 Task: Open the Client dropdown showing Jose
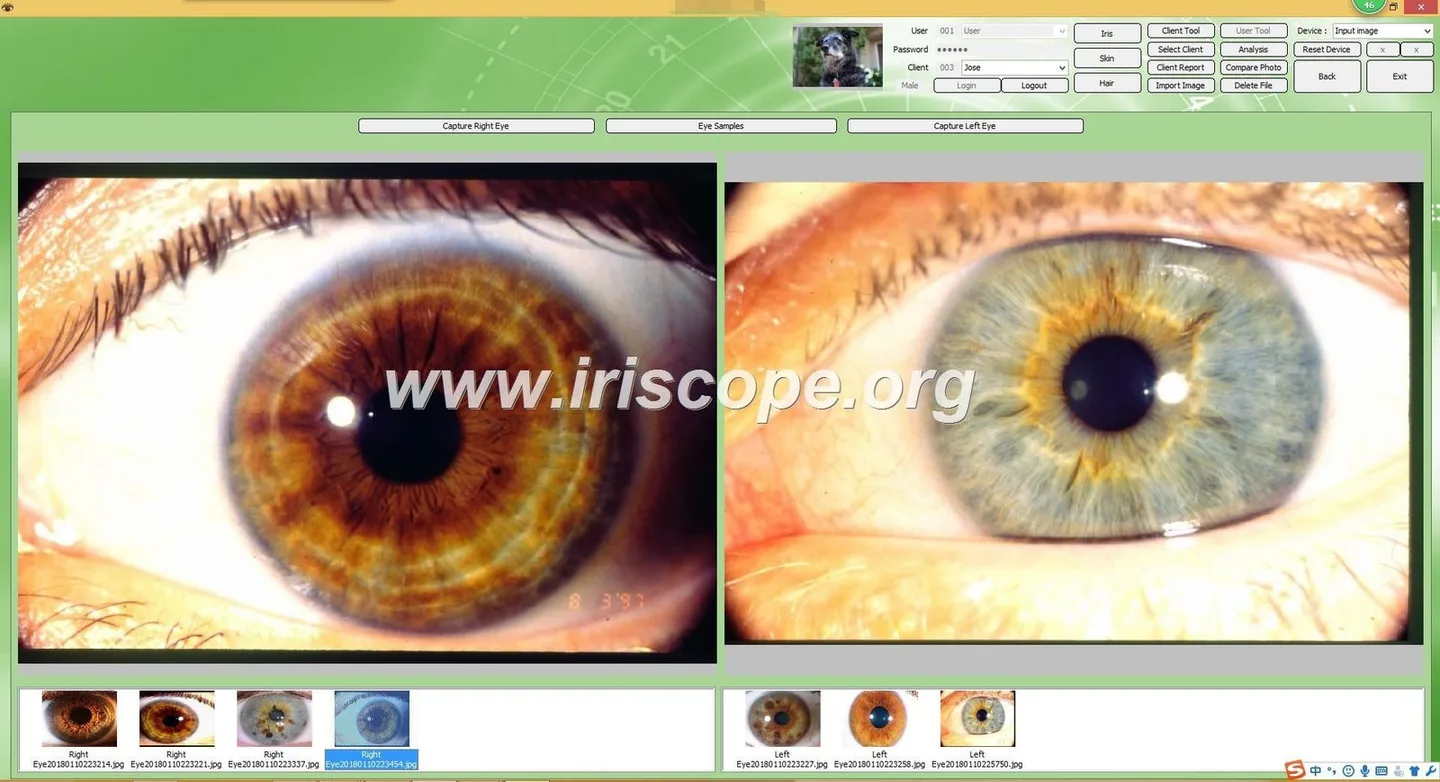(x=1014, y=67)
